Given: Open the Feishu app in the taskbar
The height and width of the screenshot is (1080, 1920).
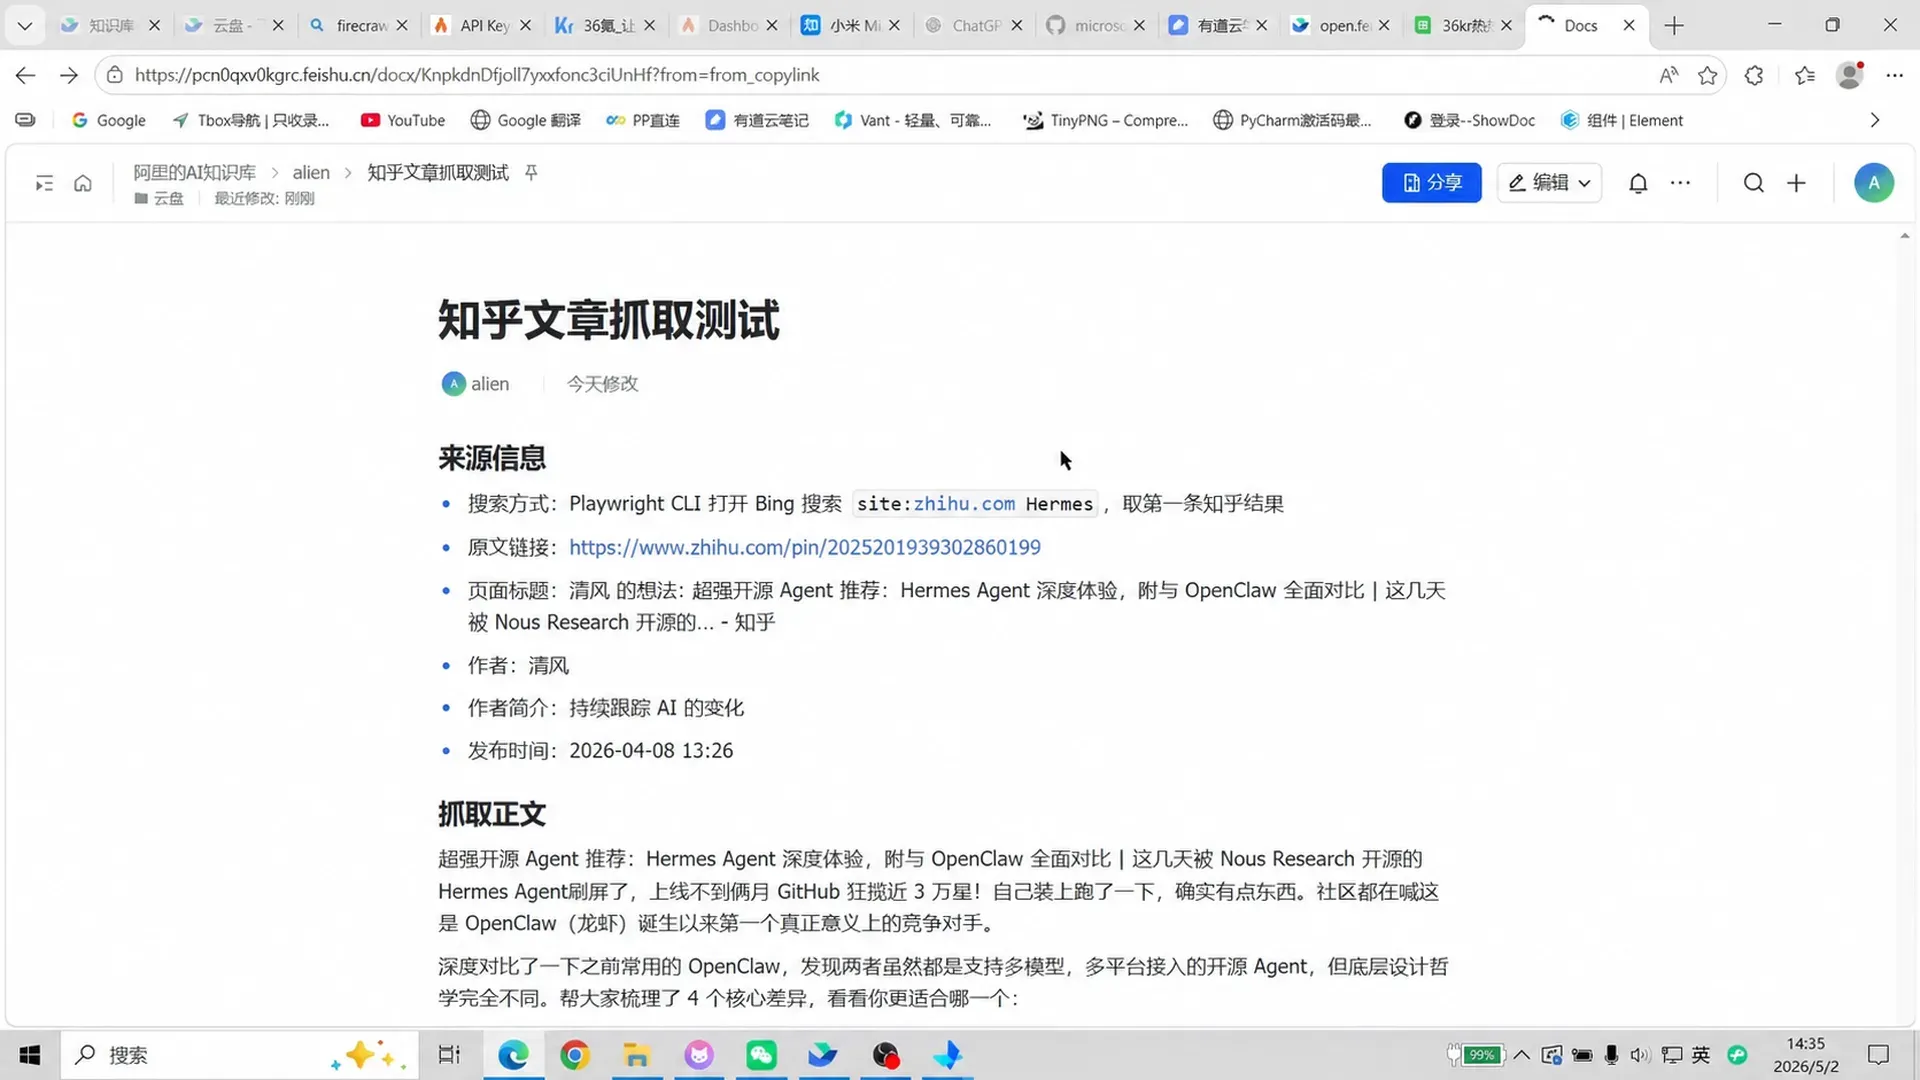Looking at the screenshot, I should [823, 1055].
